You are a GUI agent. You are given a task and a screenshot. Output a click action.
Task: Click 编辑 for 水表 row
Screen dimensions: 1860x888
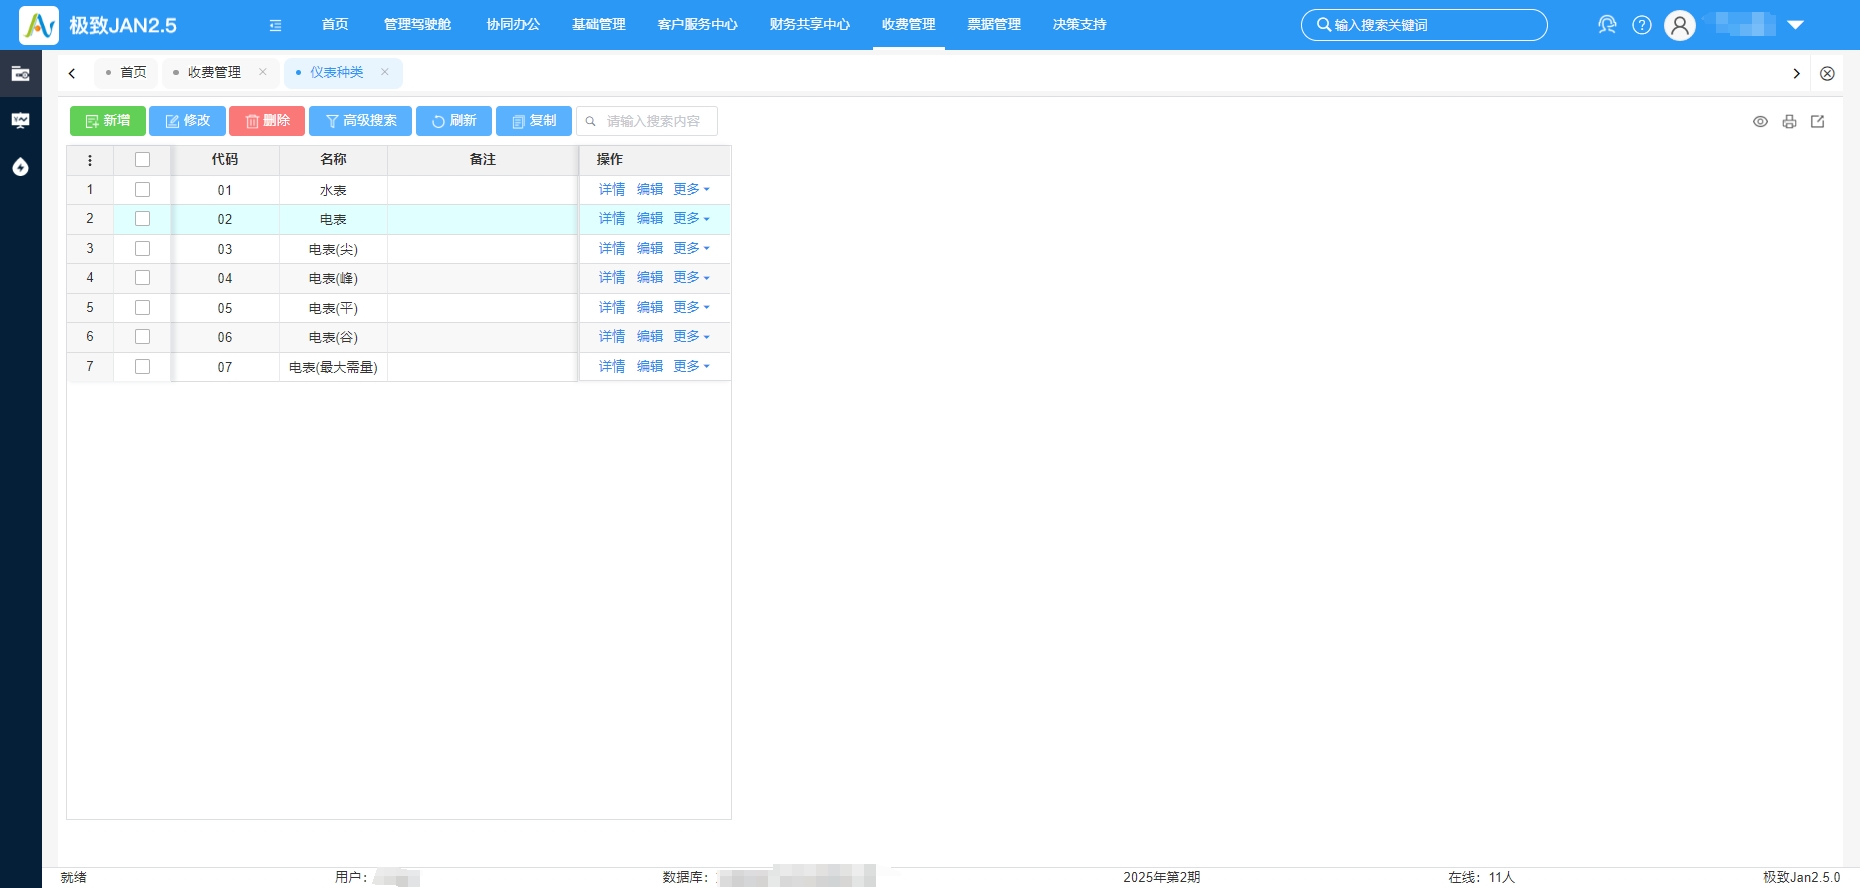click(x=650, y=189)
